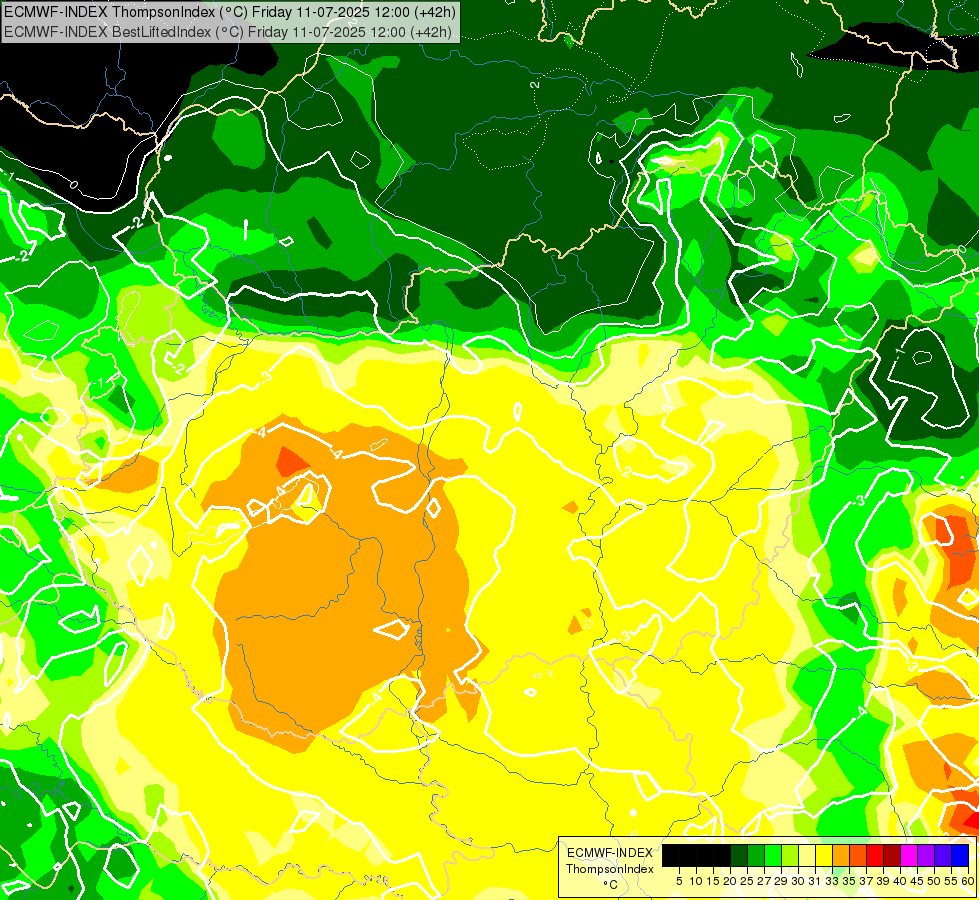Click the legend tick value '30'
This screenshot has width=979, height=900.
tap(798, 881)
